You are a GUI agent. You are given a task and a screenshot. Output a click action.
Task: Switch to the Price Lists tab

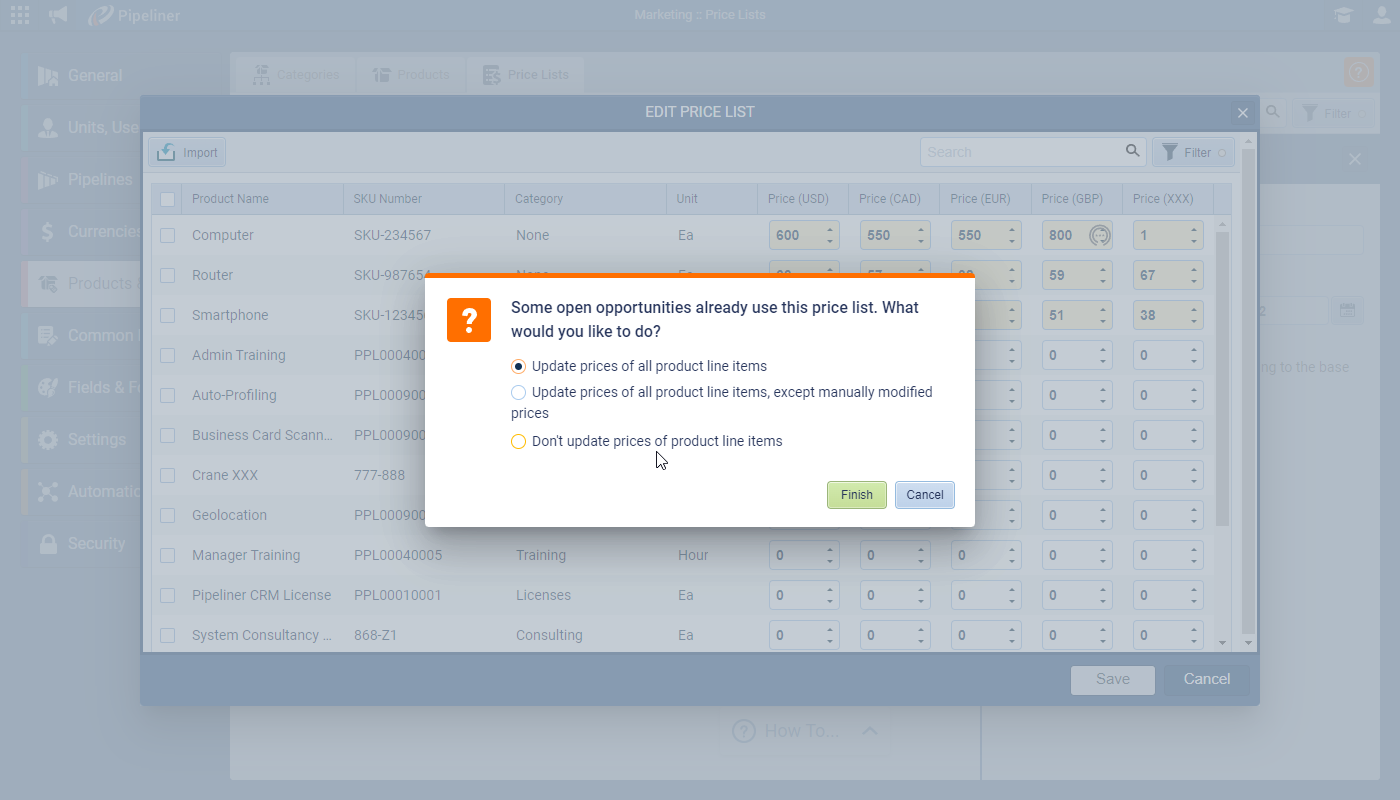pyautogui.click(x=526, y=75)
